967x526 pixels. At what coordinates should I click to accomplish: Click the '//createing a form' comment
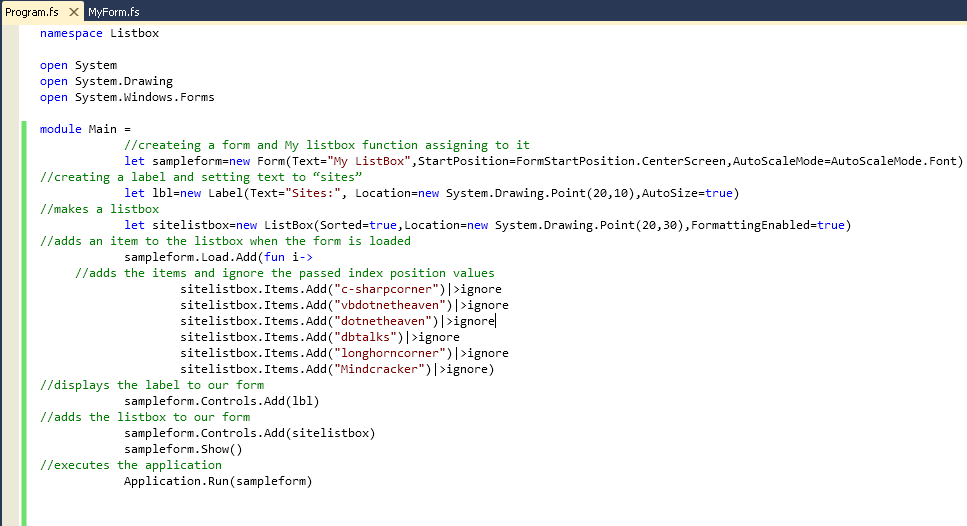[x=327, y=146]
